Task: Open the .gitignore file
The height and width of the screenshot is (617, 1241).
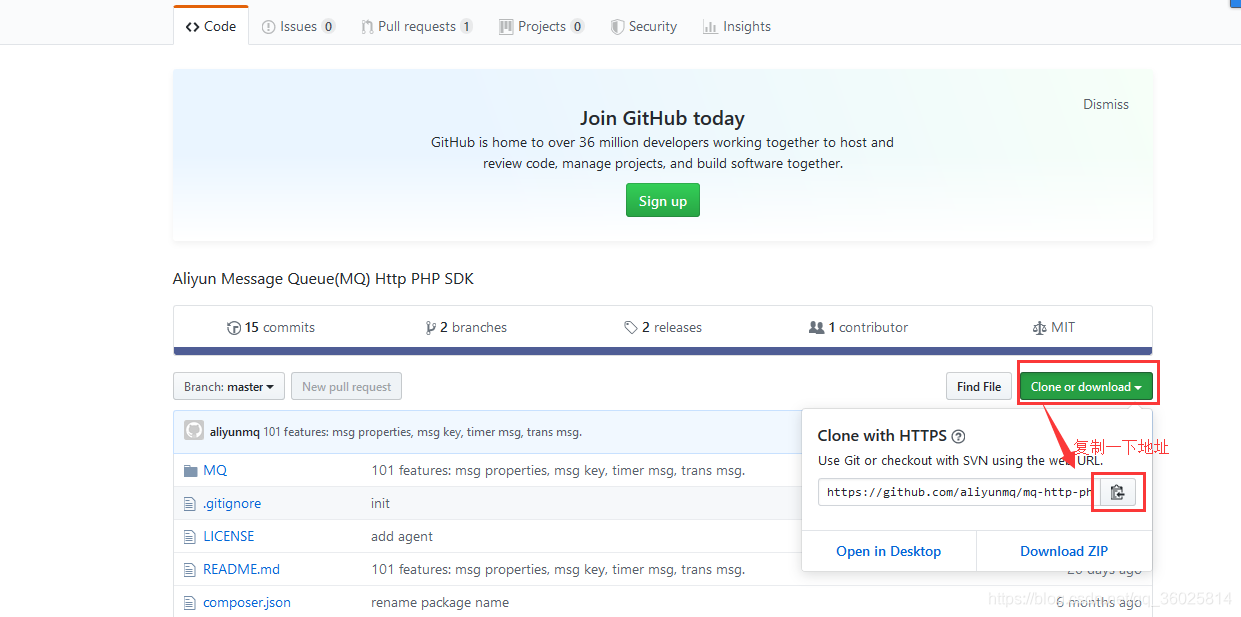Action: (x=232, y=503)
